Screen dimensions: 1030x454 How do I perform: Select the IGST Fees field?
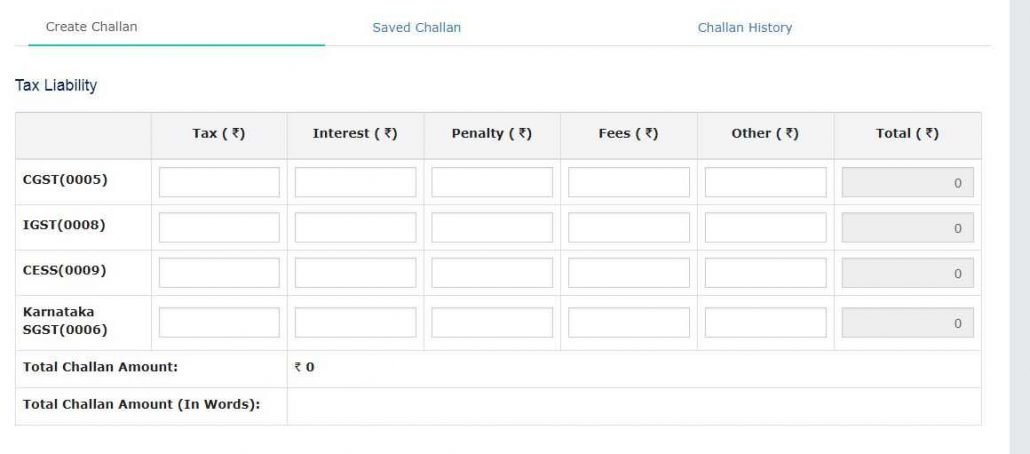click(x=629, y=228)
